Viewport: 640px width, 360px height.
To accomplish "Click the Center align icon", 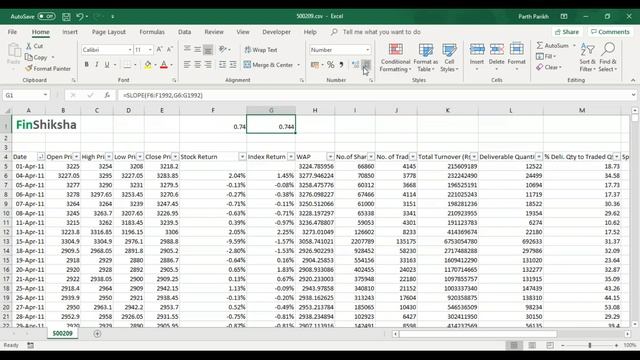I will coord(198,64).
